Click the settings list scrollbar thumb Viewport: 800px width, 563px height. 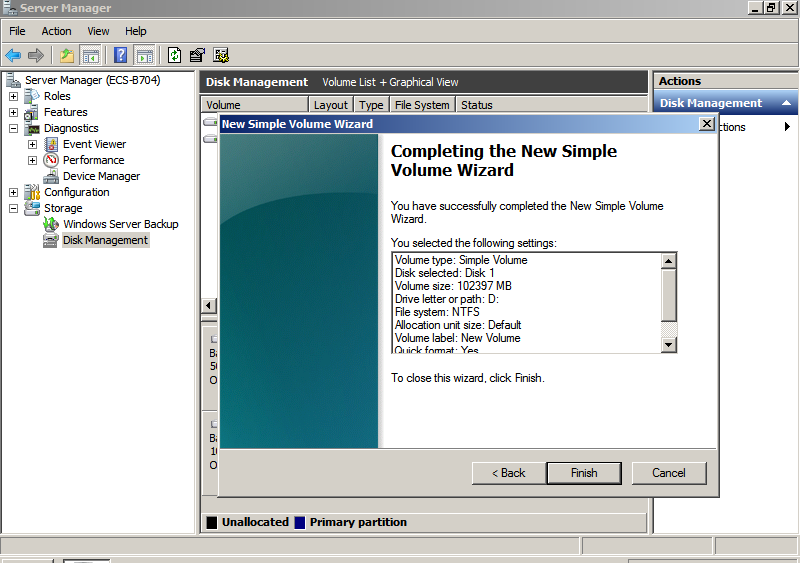coord(668,295)
